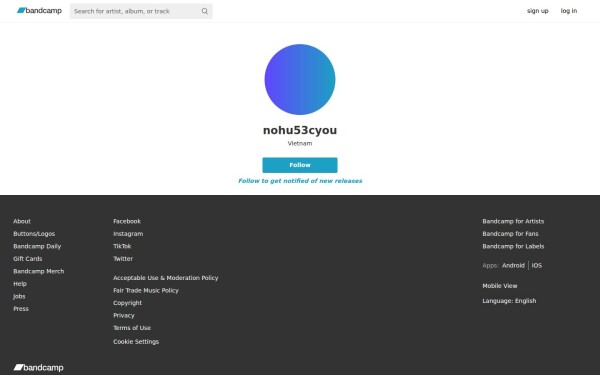The width and height of the screenshot is (600, 375).
Task: Open the Copyright footer link
Action: pos(127,303)
